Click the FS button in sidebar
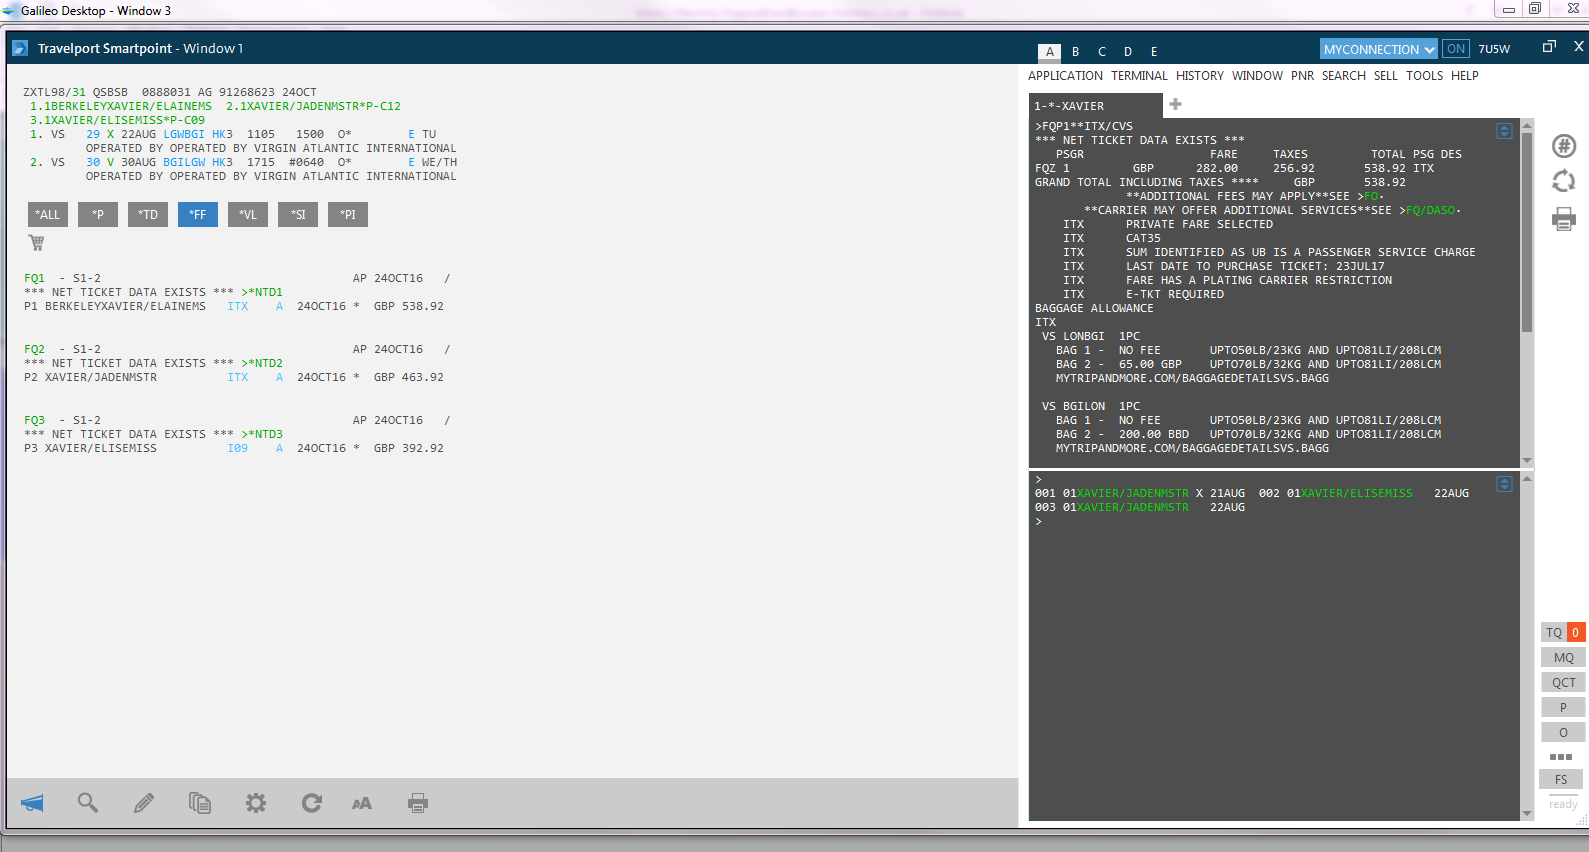Image resolution: width=1589 pixels, height=852 pixels. (x=1561, y=779)
